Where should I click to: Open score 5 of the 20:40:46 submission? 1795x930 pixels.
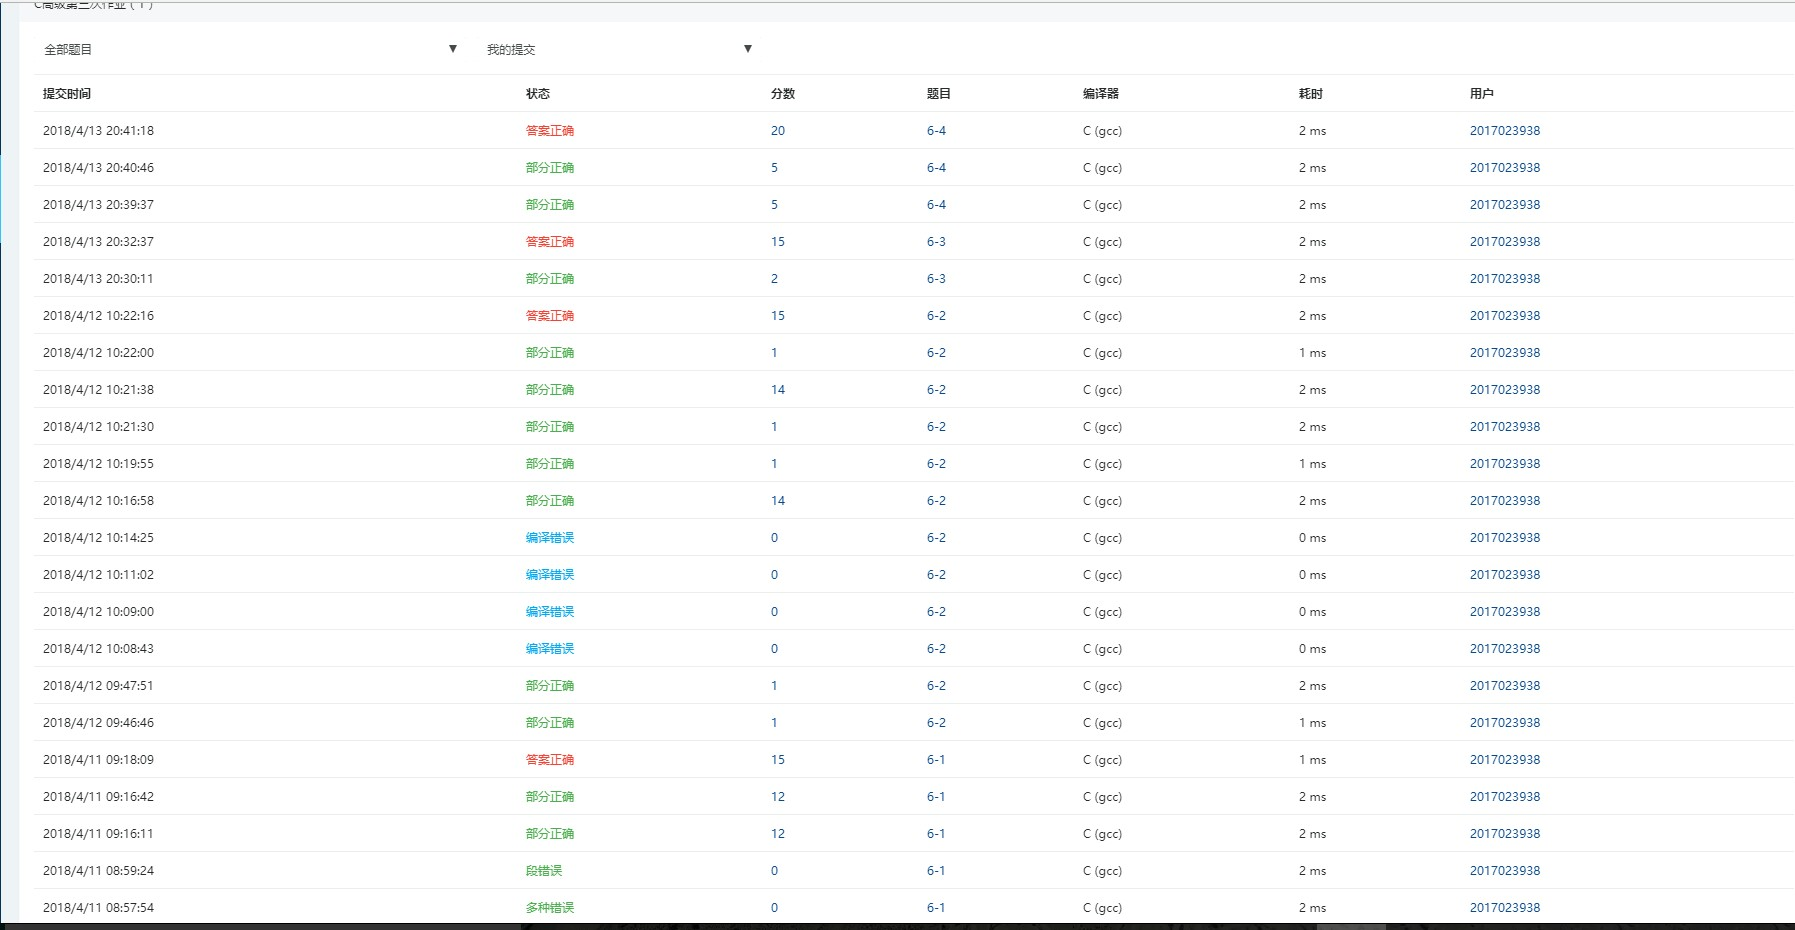point(774,168)
